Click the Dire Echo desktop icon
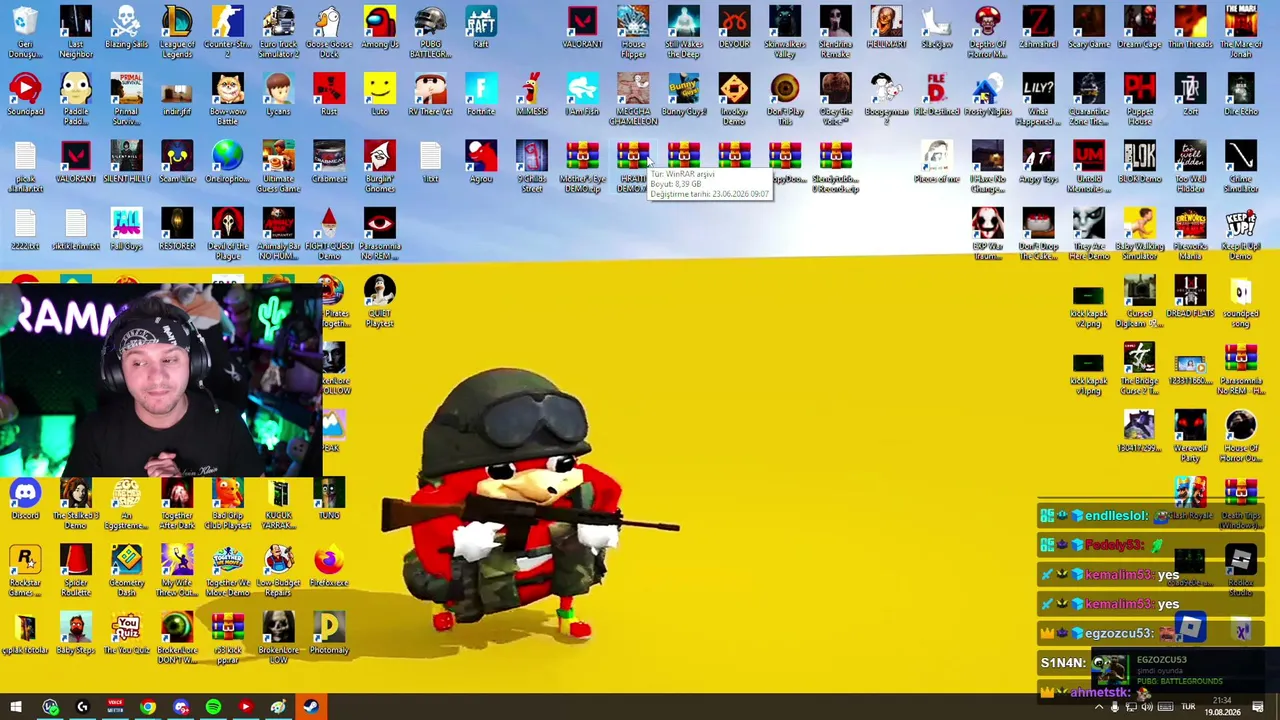 [1241, 95]
